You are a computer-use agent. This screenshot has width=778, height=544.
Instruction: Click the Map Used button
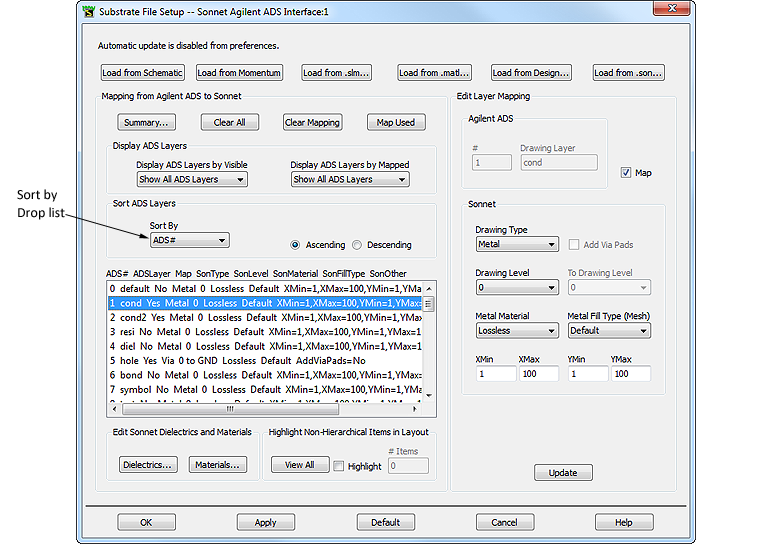click(396, 122)
